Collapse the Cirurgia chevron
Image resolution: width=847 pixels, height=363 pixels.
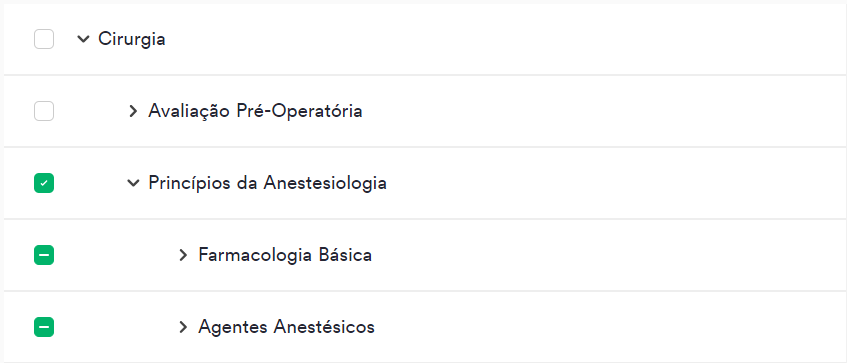[x=83, y=39]
